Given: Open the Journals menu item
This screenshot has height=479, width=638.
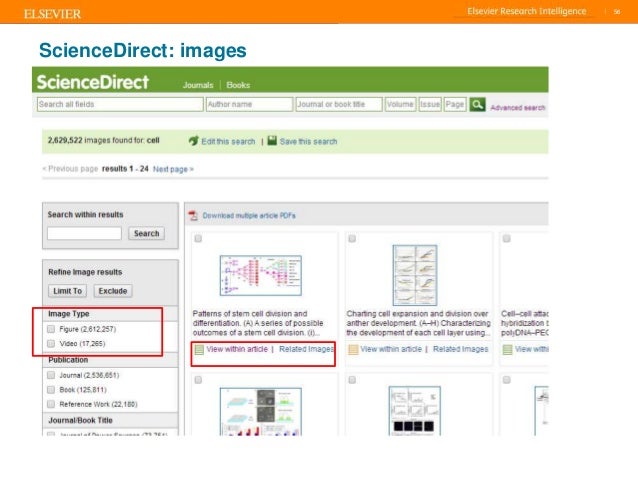Looking at the screenshot, I should coord(198,85).
